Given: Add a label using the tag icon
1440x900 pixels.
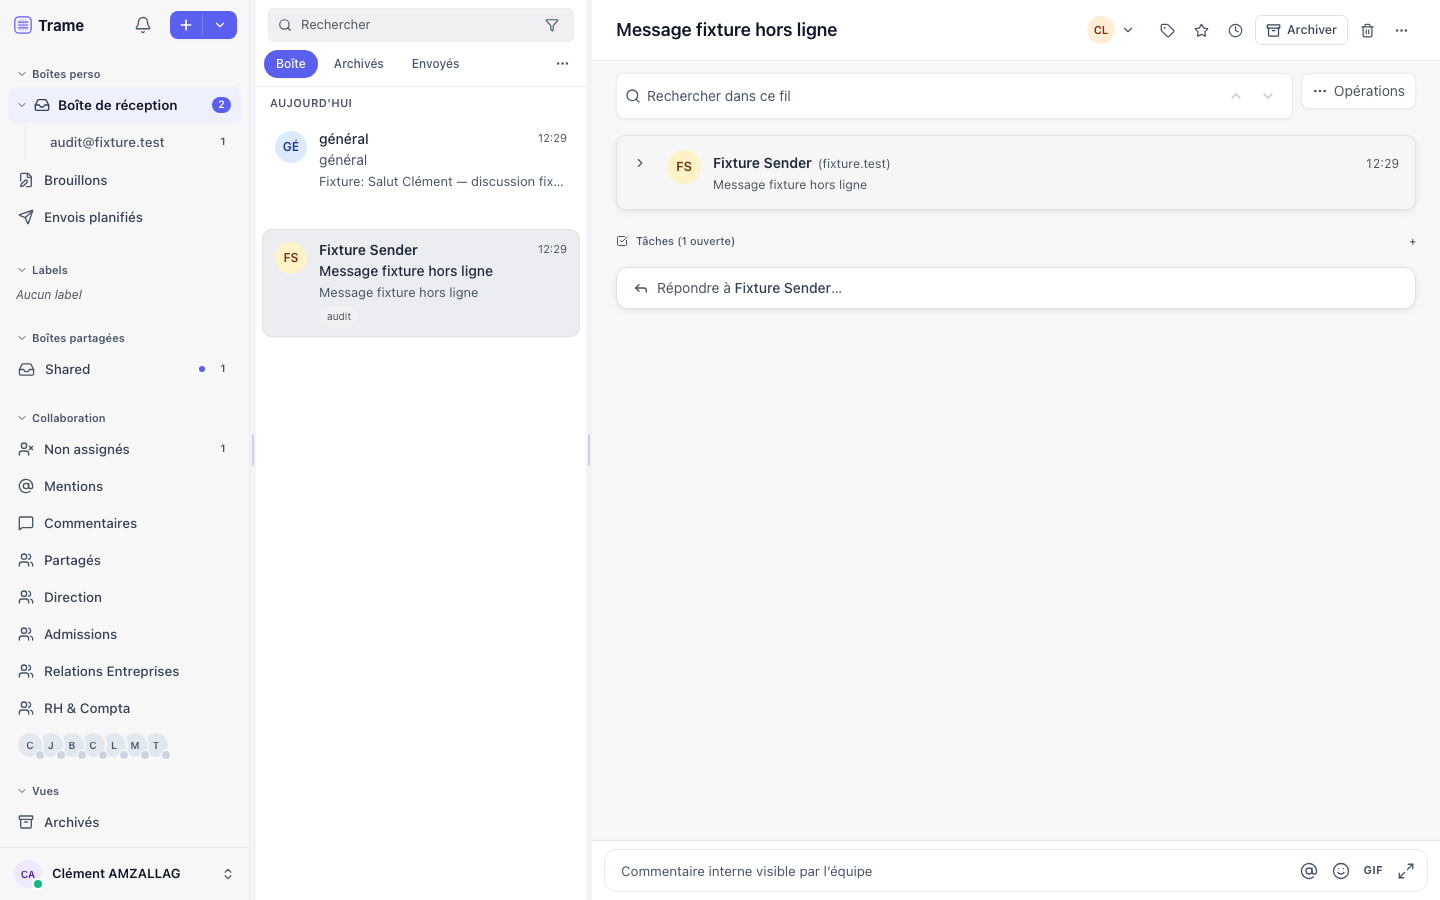Looking at the screenshot, I should point(1167,30).
